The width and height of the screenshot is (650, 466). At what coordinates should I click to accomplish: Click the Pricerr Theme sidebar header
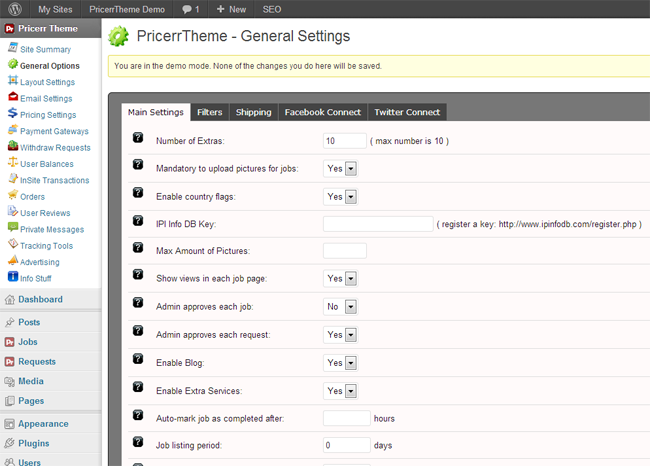(x=51, y=29)
